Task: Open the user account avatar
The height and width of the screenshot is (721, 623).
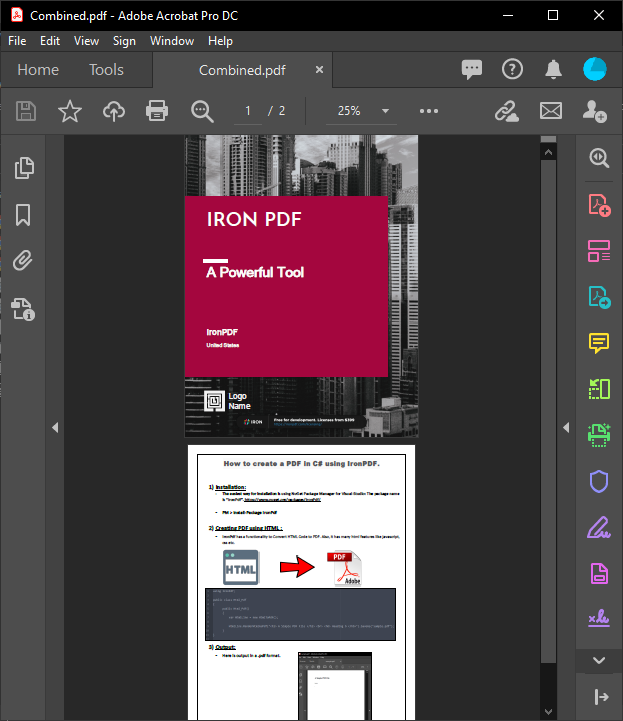Action: pyautogui.click(x=594, y=69)
